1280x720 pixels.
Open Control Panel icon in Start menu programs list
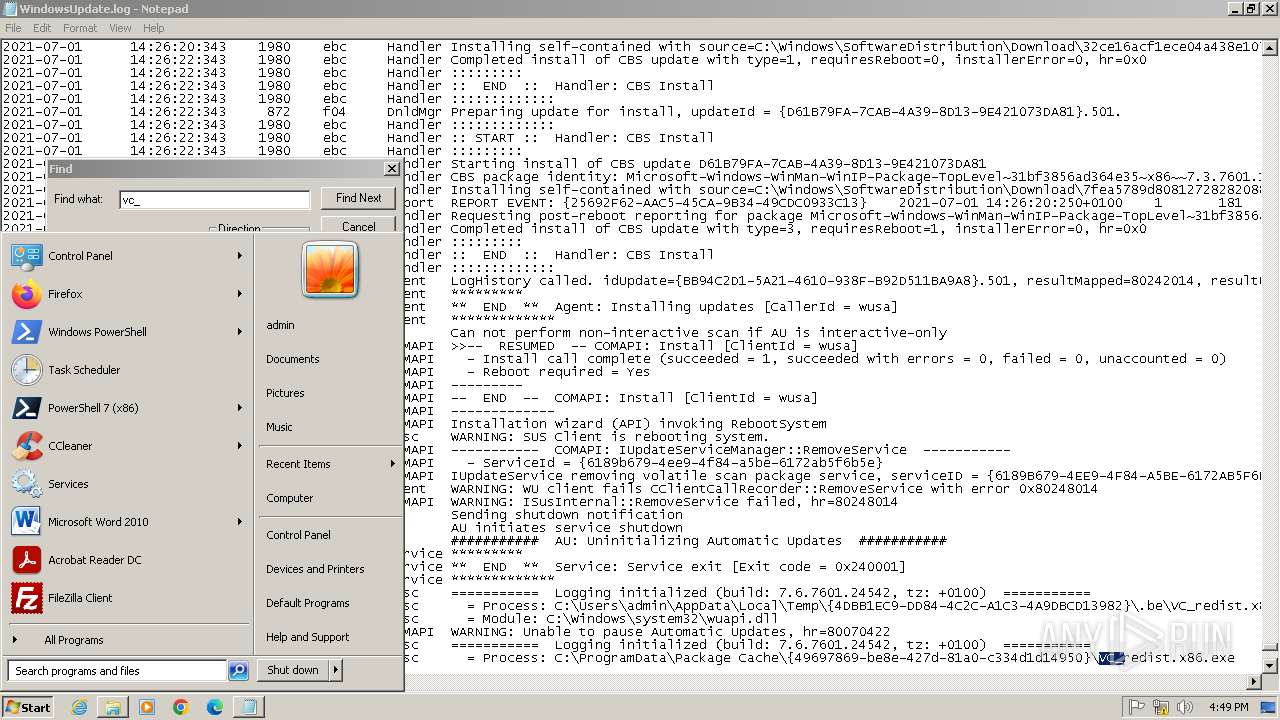pyautogui.click(x=27, y=256)
